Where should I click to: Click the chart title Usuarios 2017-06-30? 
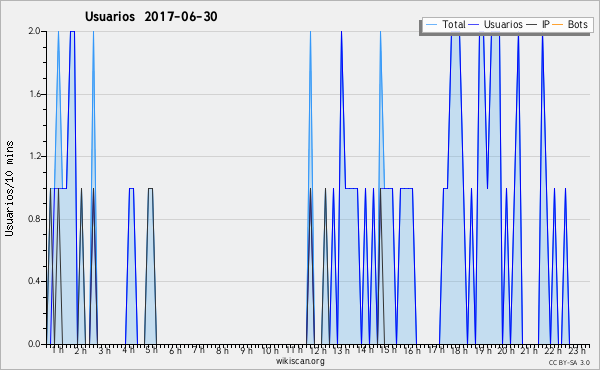pos(151,16)
